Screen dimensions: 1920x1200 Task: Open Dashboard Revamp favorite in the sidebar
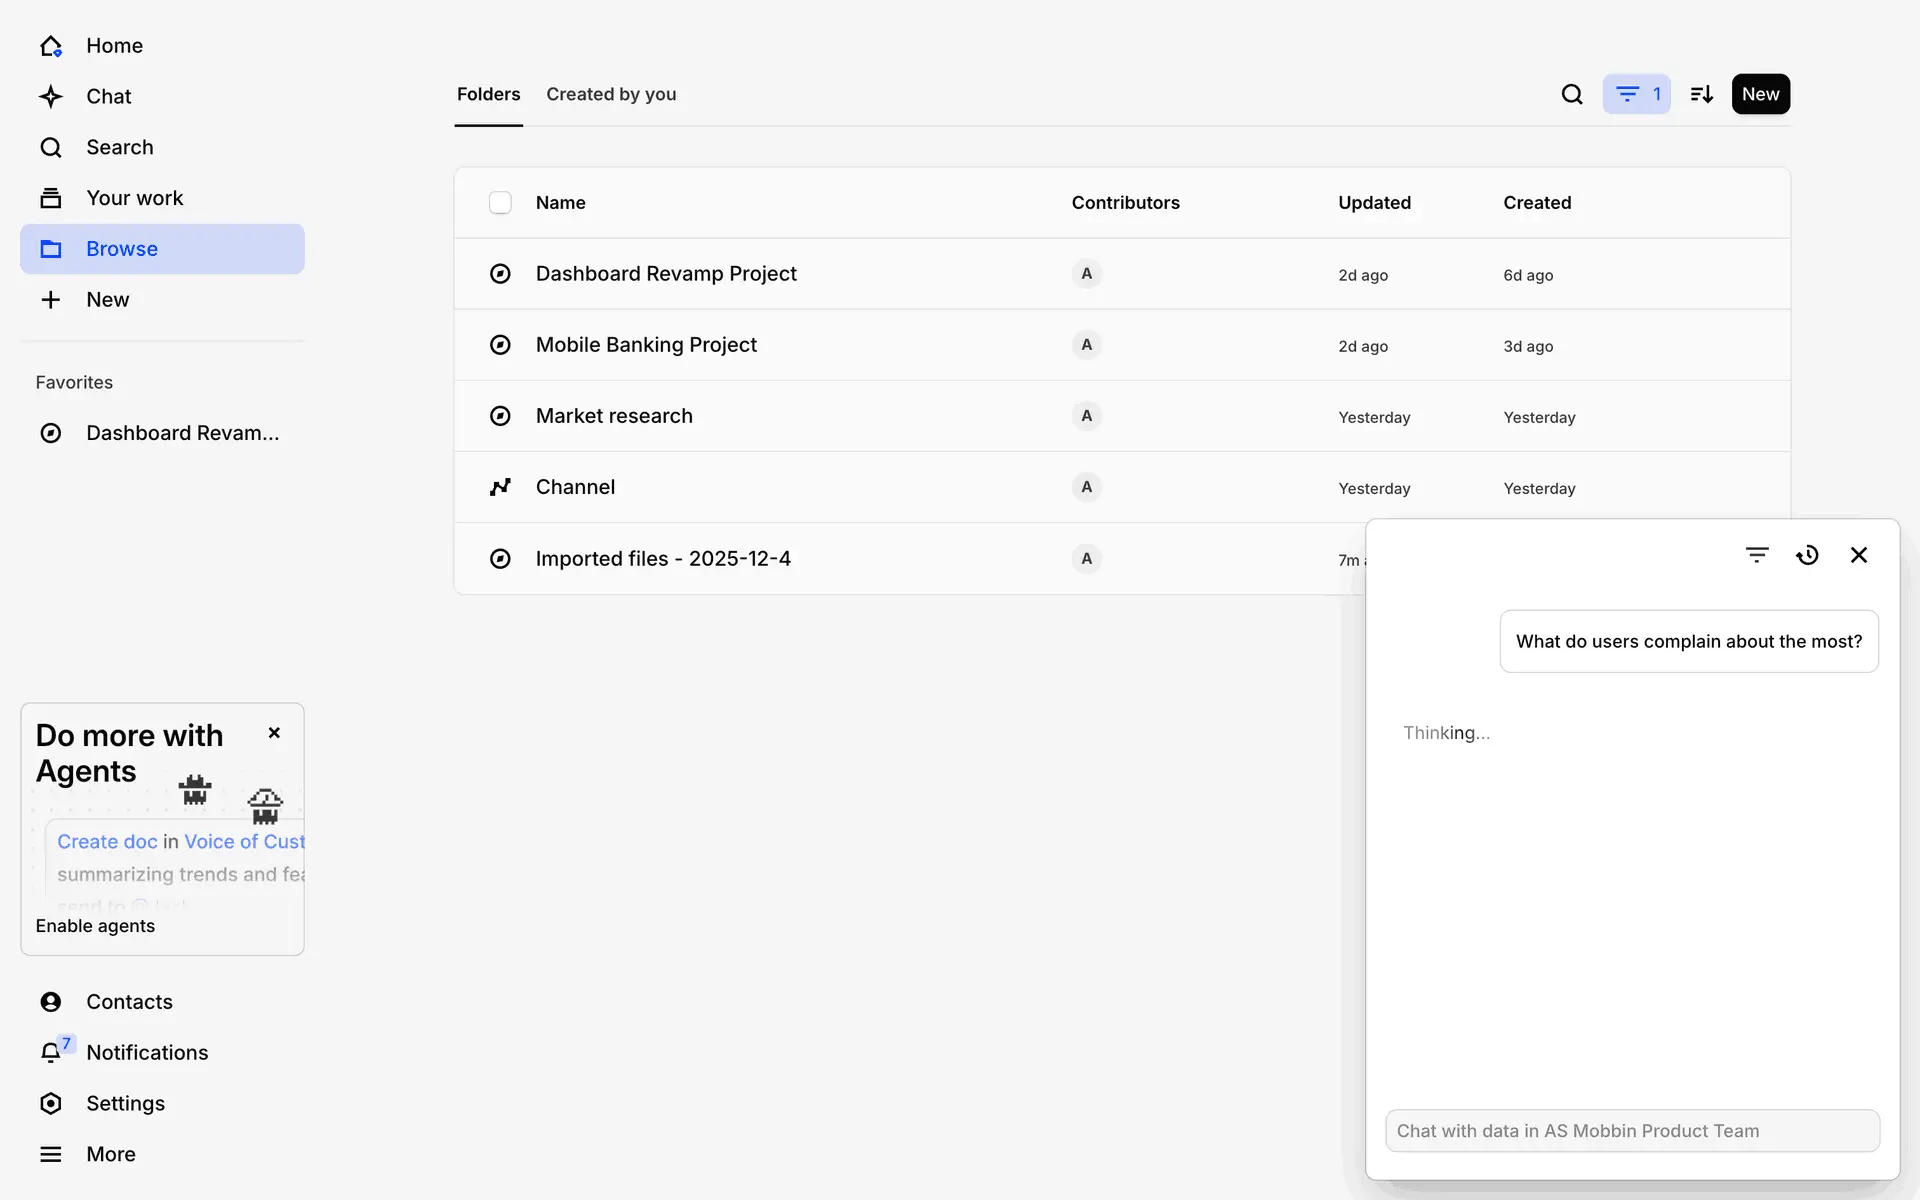tap(182, 433)
